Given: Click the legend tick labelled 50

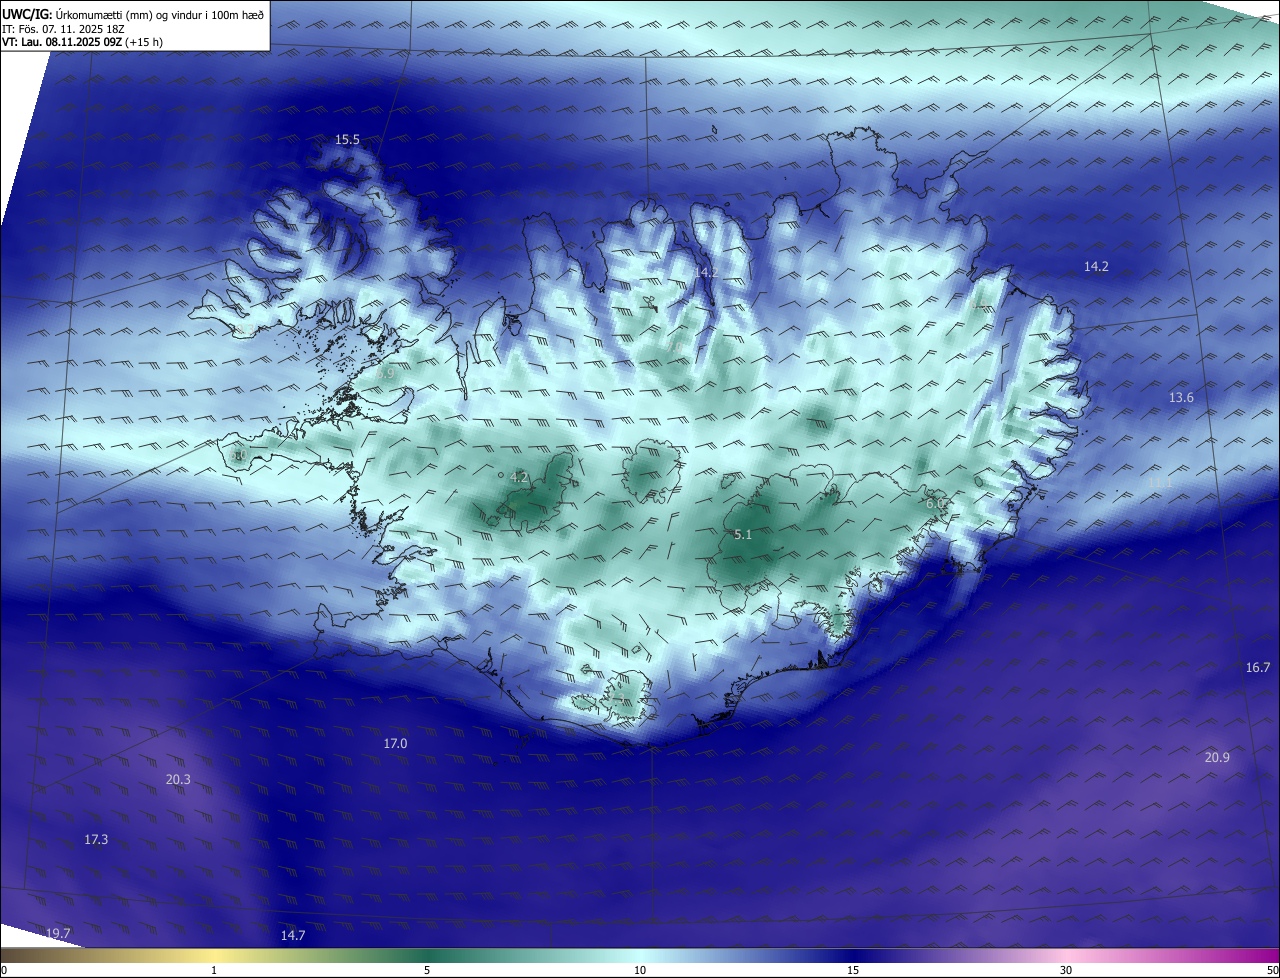Looking at the screenshot, I should [1272, 970].
